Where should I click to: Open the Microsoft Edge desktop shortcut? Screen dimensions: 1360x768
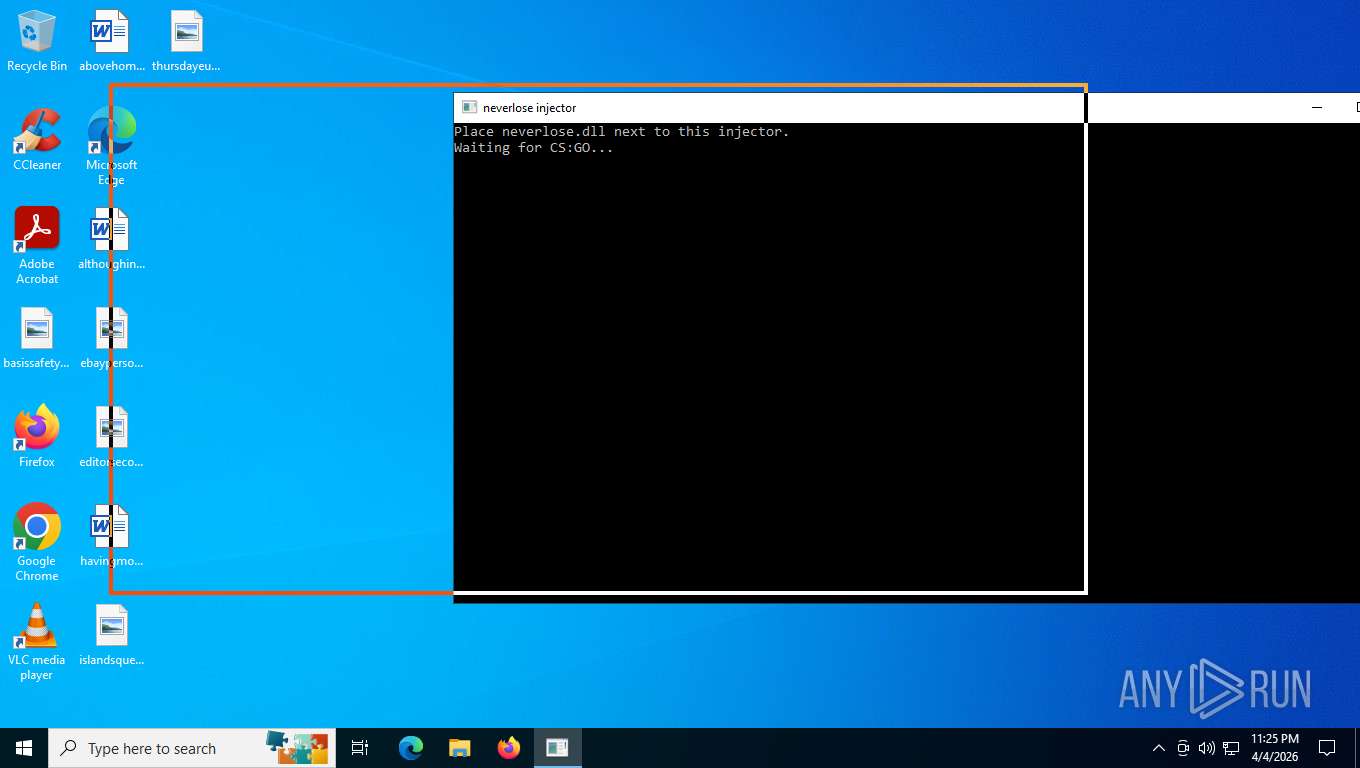[x=111, y=147]
